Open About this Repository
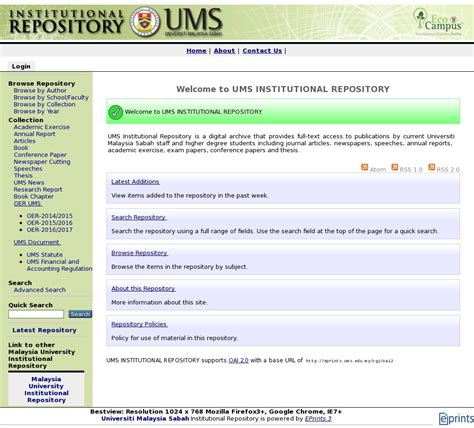Viewport: 474px width, 428px height. (143, 289)
